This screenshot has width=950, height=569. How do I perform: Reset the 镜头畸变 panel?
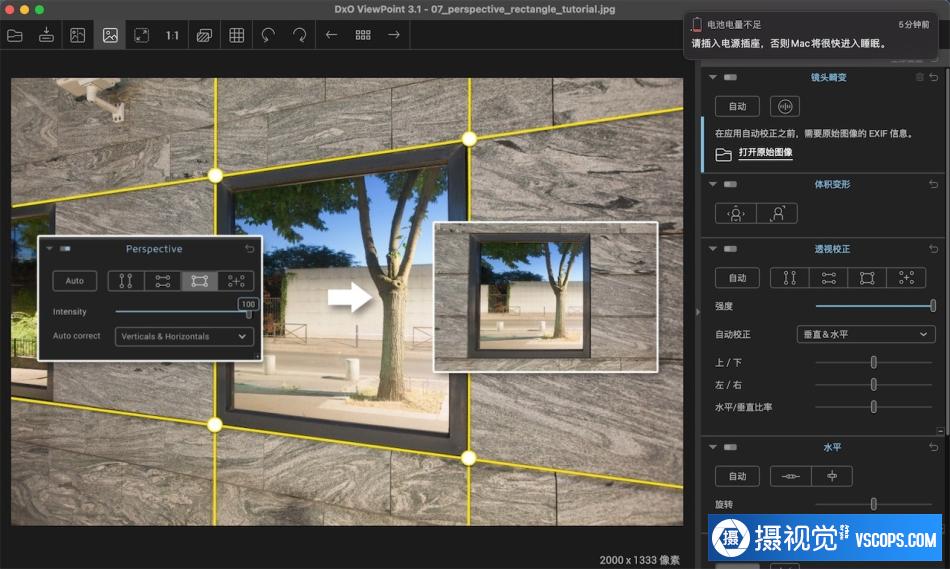[934, 77]
